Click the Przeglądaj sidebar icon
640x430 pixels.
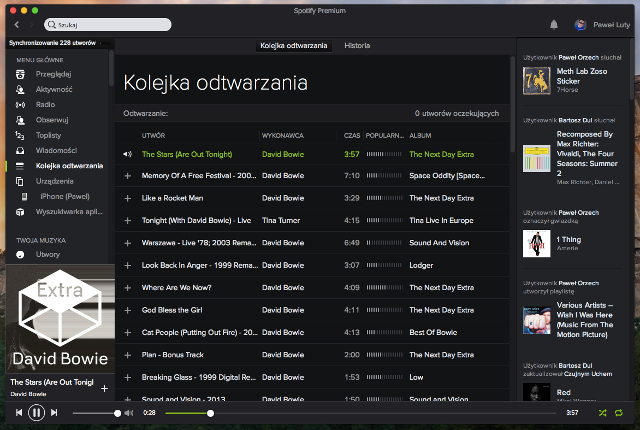click(x=20, y=74)
